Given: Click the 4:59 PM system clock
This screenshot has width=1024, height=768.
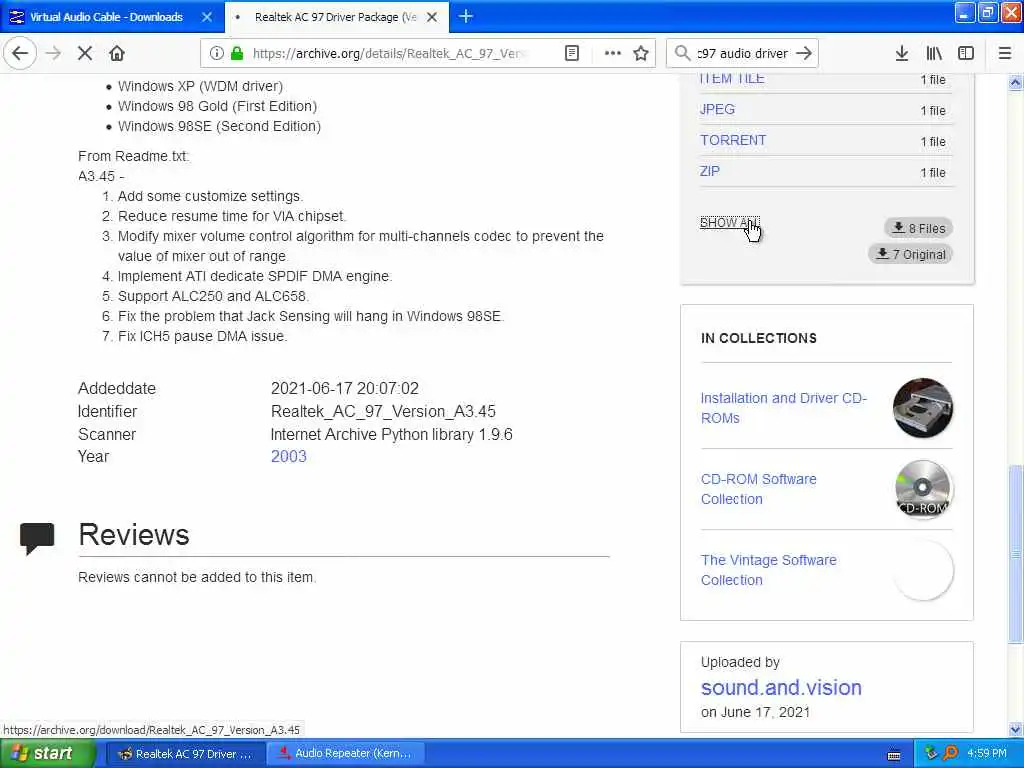Looking at the screenshot, I should tap(987, 754).
